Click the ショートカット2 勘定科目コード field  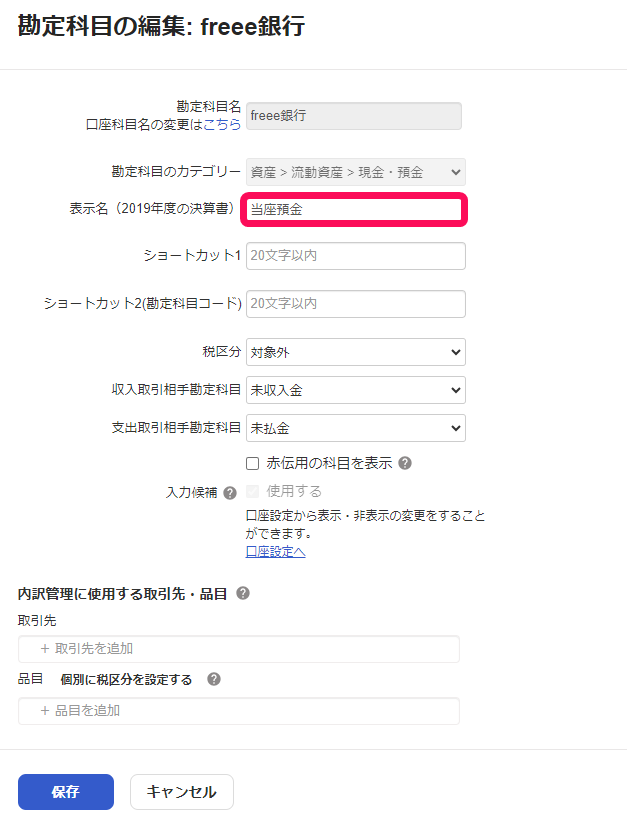pyautogui.click(x=355, y=304)
